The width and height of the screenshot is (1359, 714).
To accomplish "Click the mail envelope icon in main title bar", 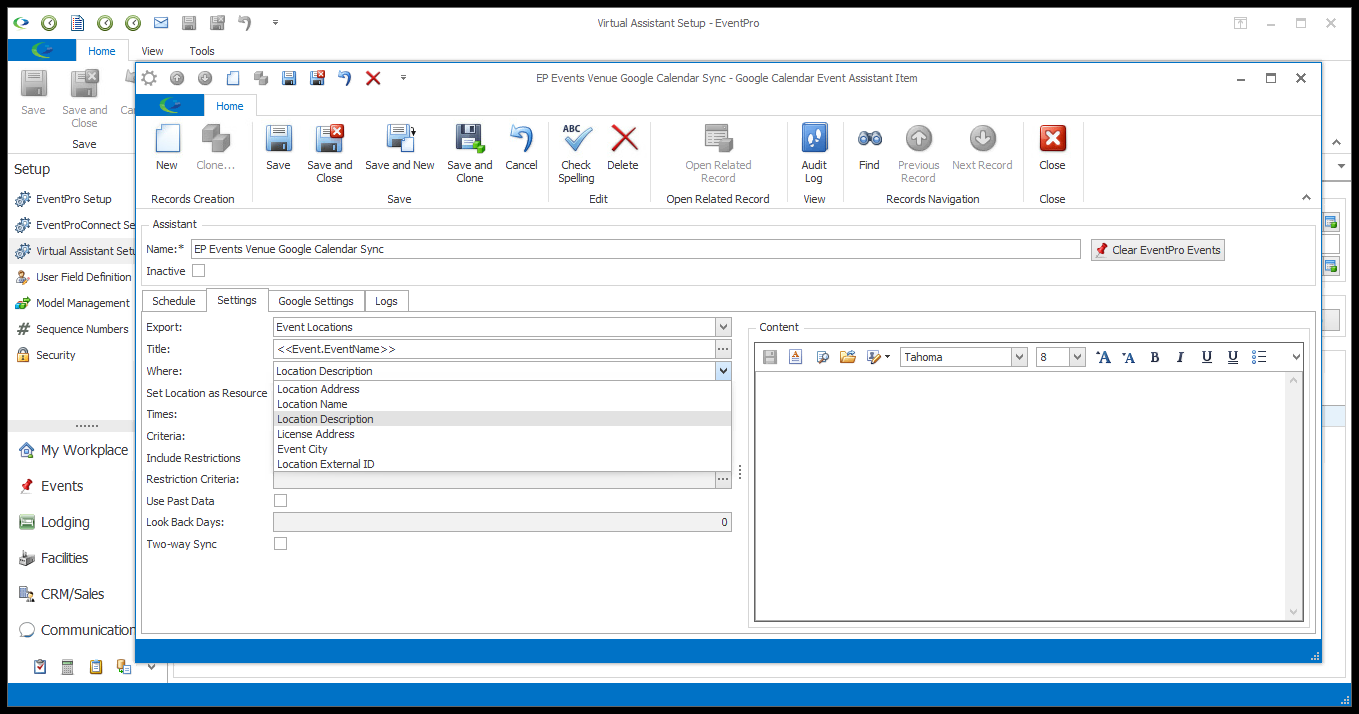I will pos(161,22).
